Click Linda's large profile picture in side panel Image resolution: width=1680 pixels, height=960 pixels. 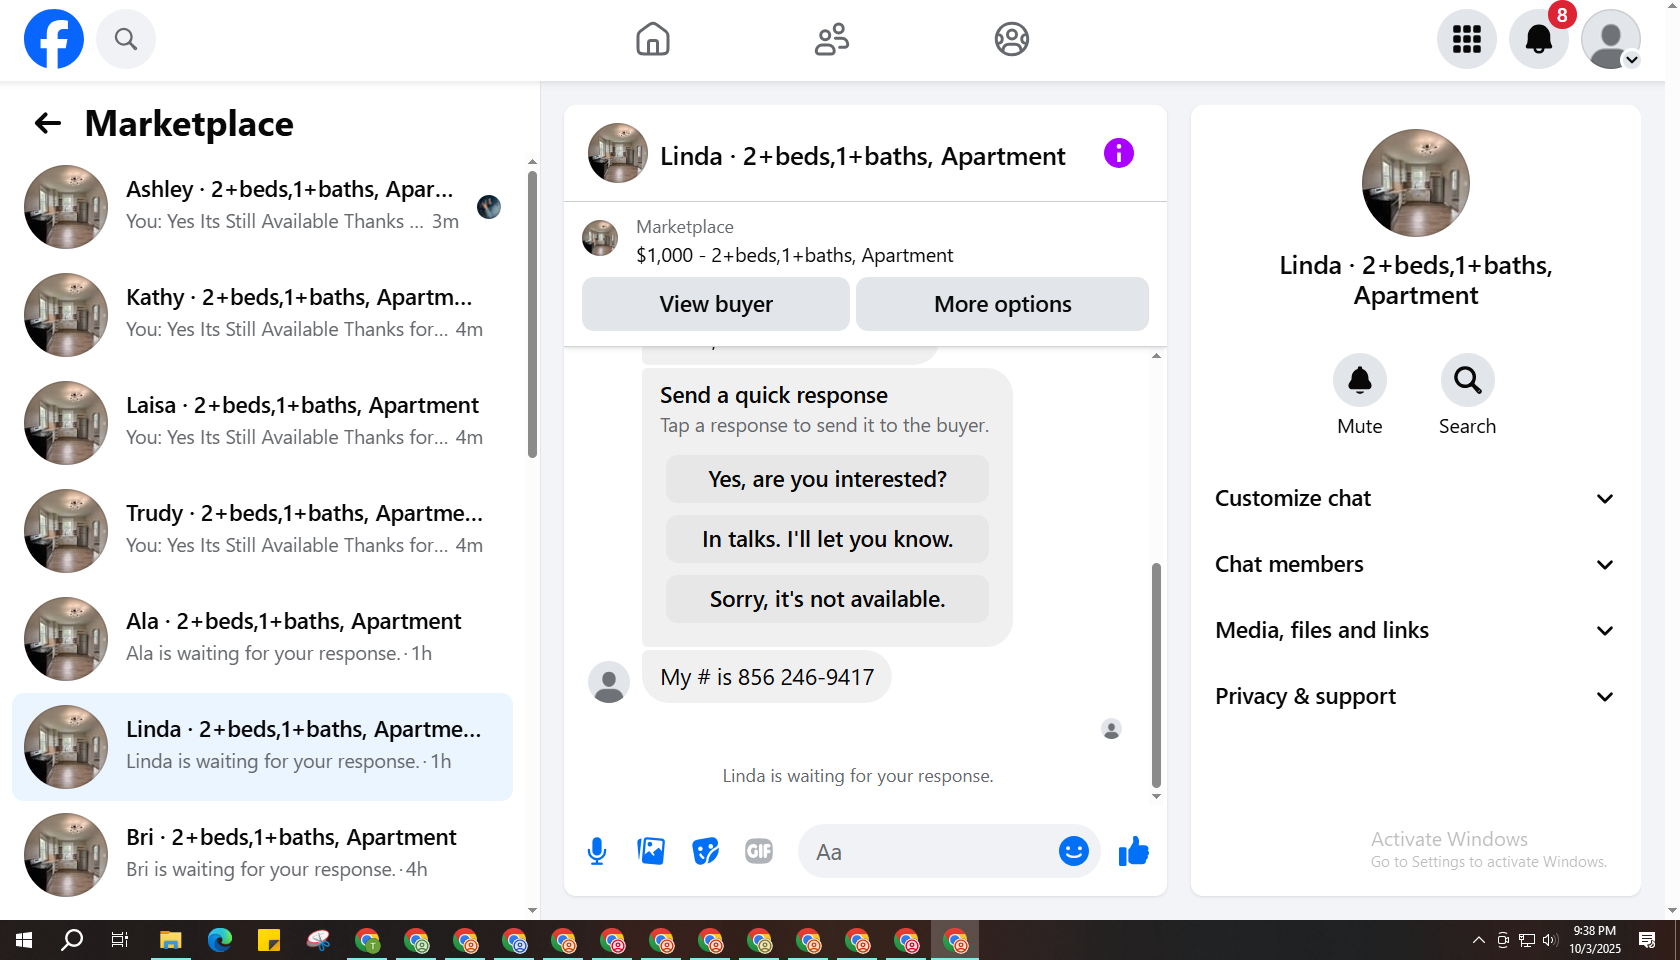click(1415, 183)
